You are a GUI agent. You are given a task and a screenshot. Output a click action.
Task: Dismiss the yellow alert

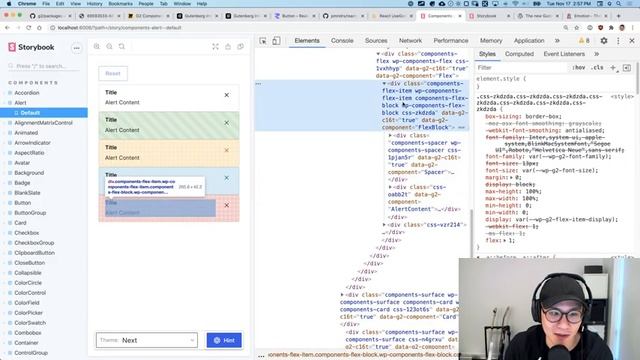tap(227, 150)
